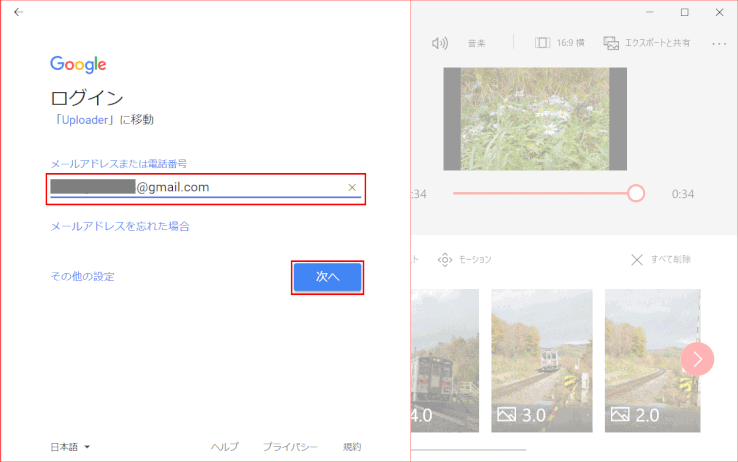Viewport: 738px width, 462px height.
Task: Open the 規約 link
Action: (x=352, y=447)
